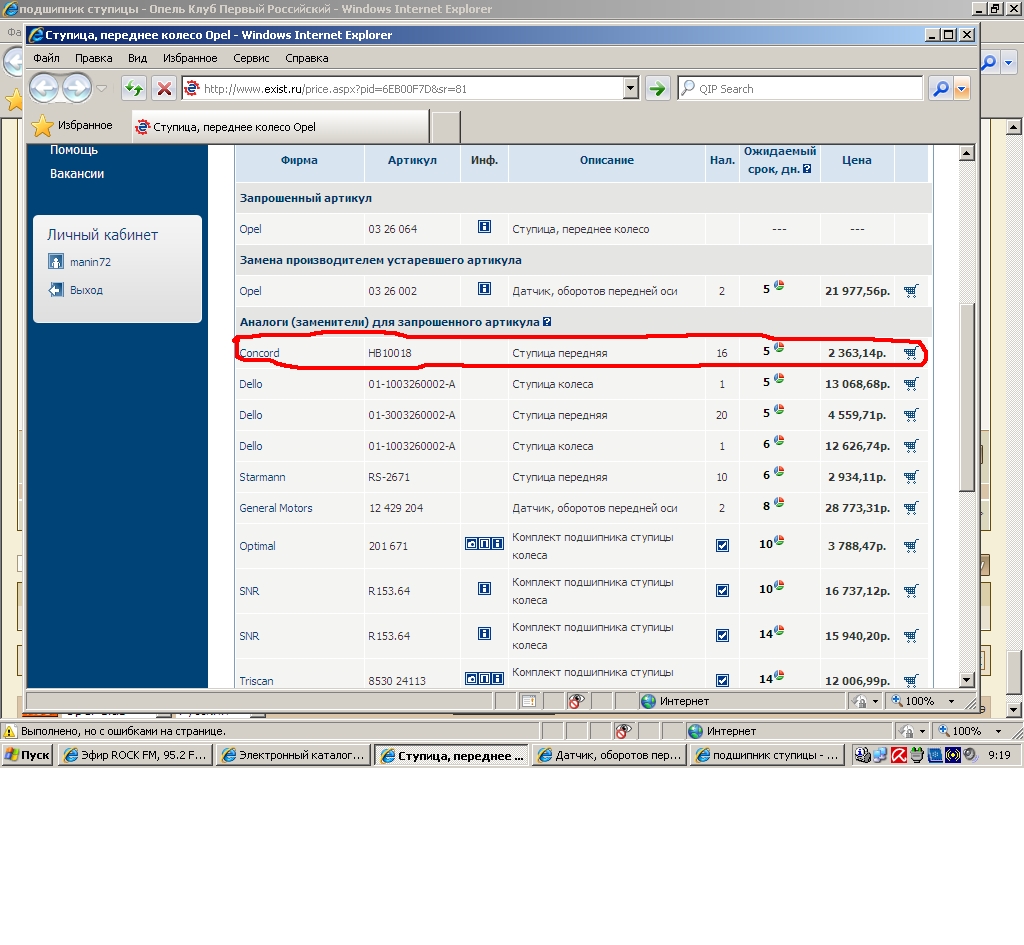1024x945 pixels.
Task: Add Optimal 201 671 to cart
Action: (x=911, y=546)
